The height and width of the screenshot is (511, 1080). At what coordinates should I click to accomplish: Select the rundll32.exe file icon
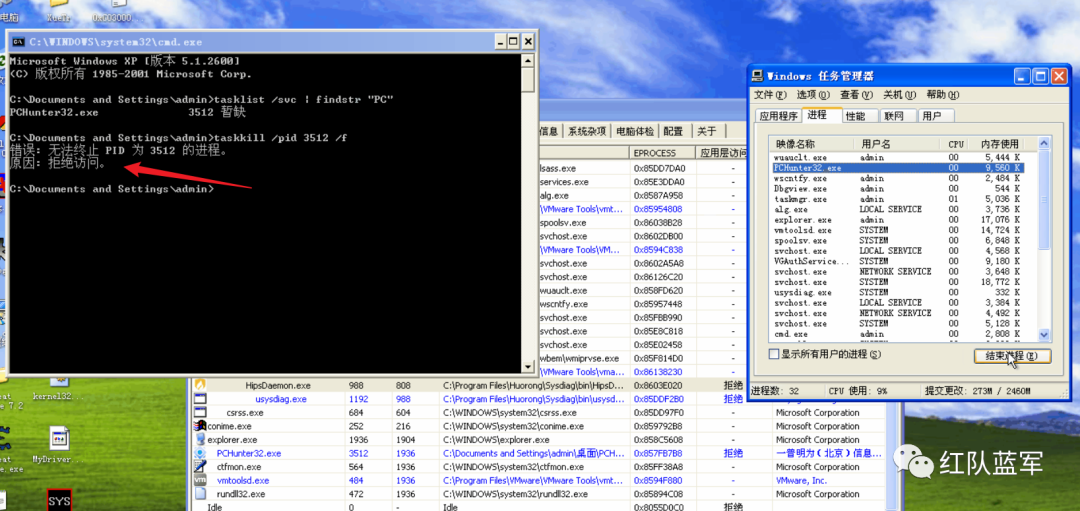point(200,494)
